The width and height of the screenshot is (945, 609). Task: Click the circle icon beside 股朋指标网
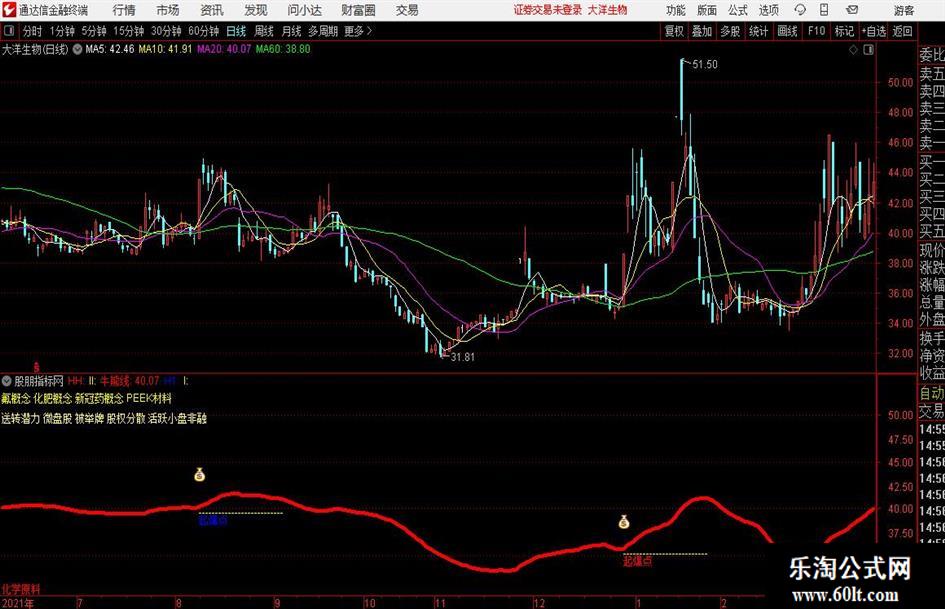click(7, 381)
